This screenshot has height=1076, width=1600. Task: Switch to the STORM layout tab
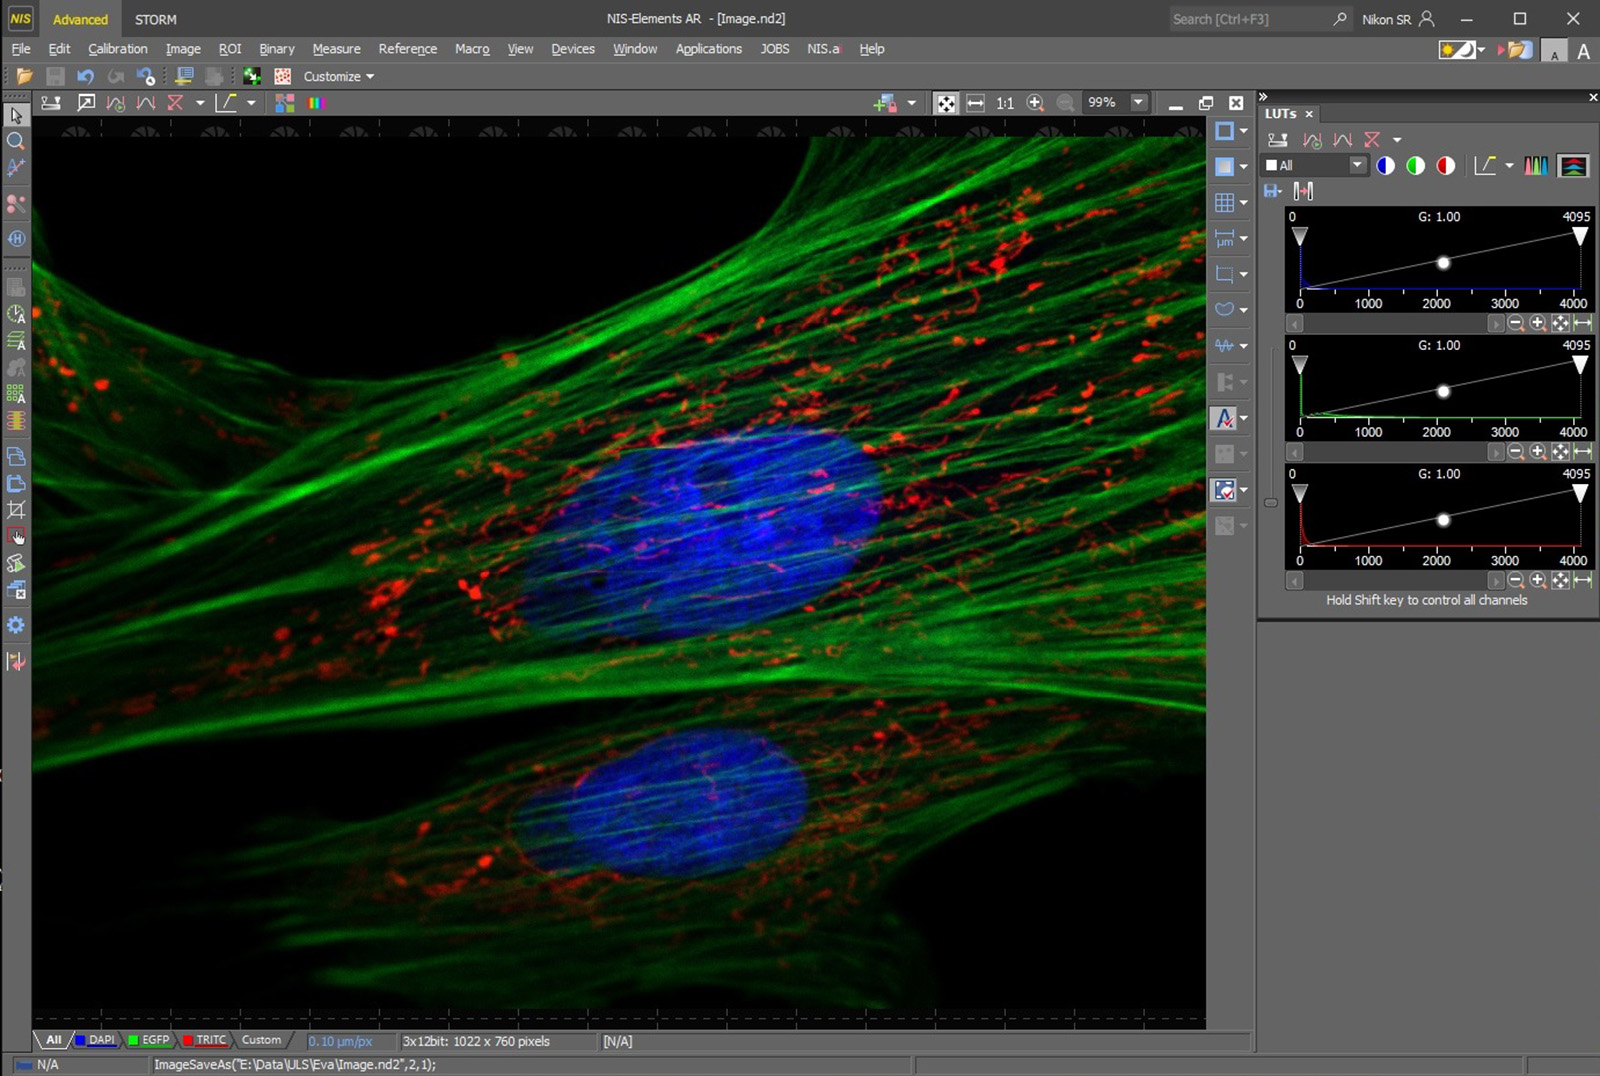coord(155,19)
